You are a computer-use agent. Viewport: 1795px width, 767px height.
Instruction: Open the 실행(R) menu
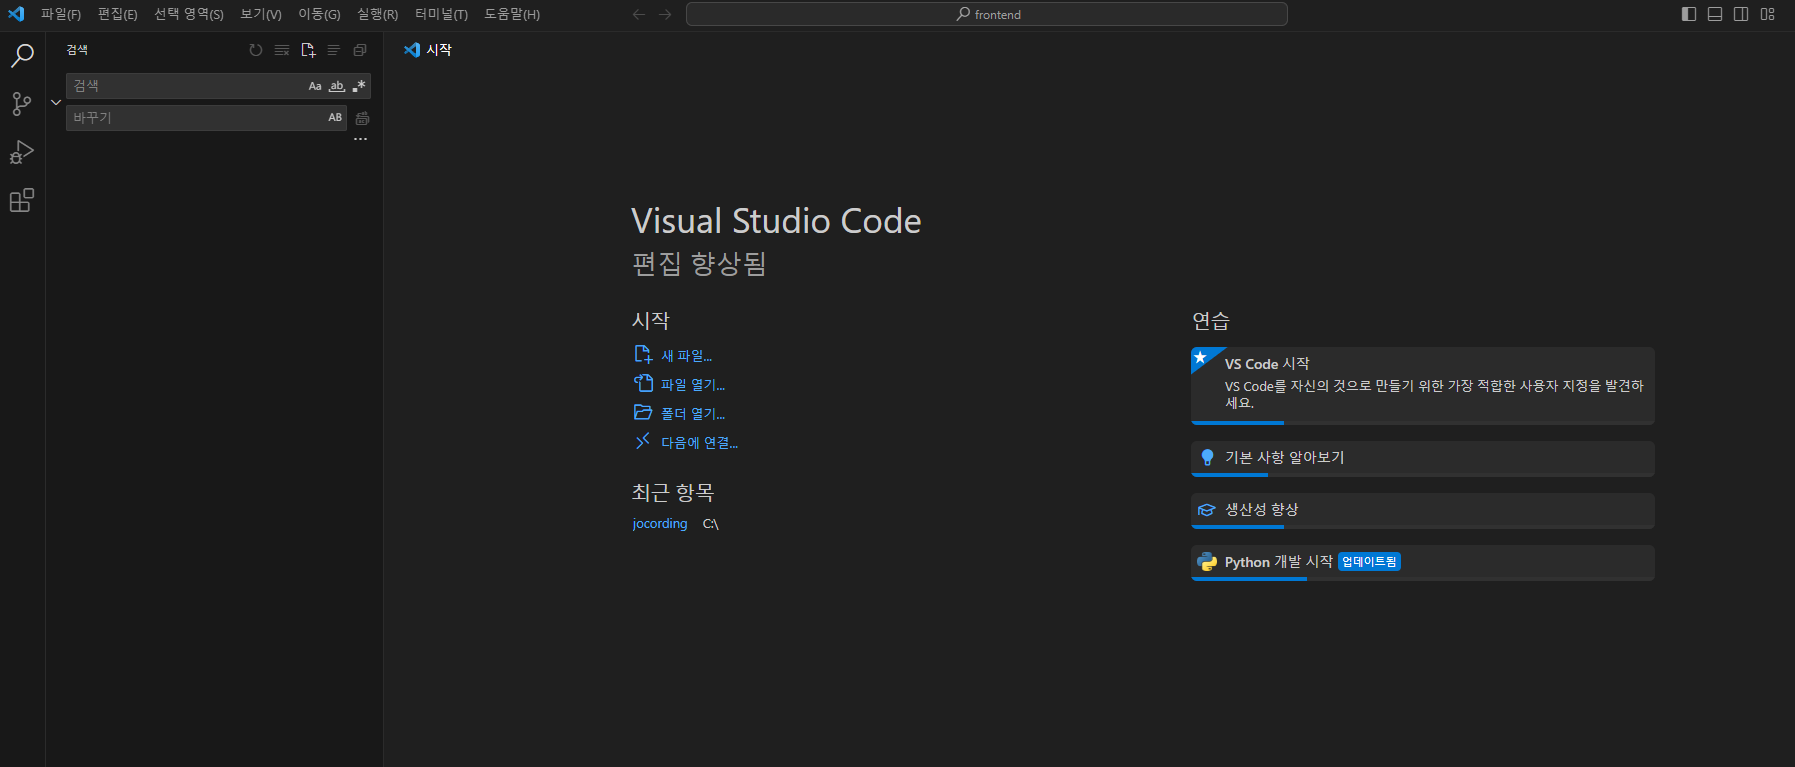[378, 14]
